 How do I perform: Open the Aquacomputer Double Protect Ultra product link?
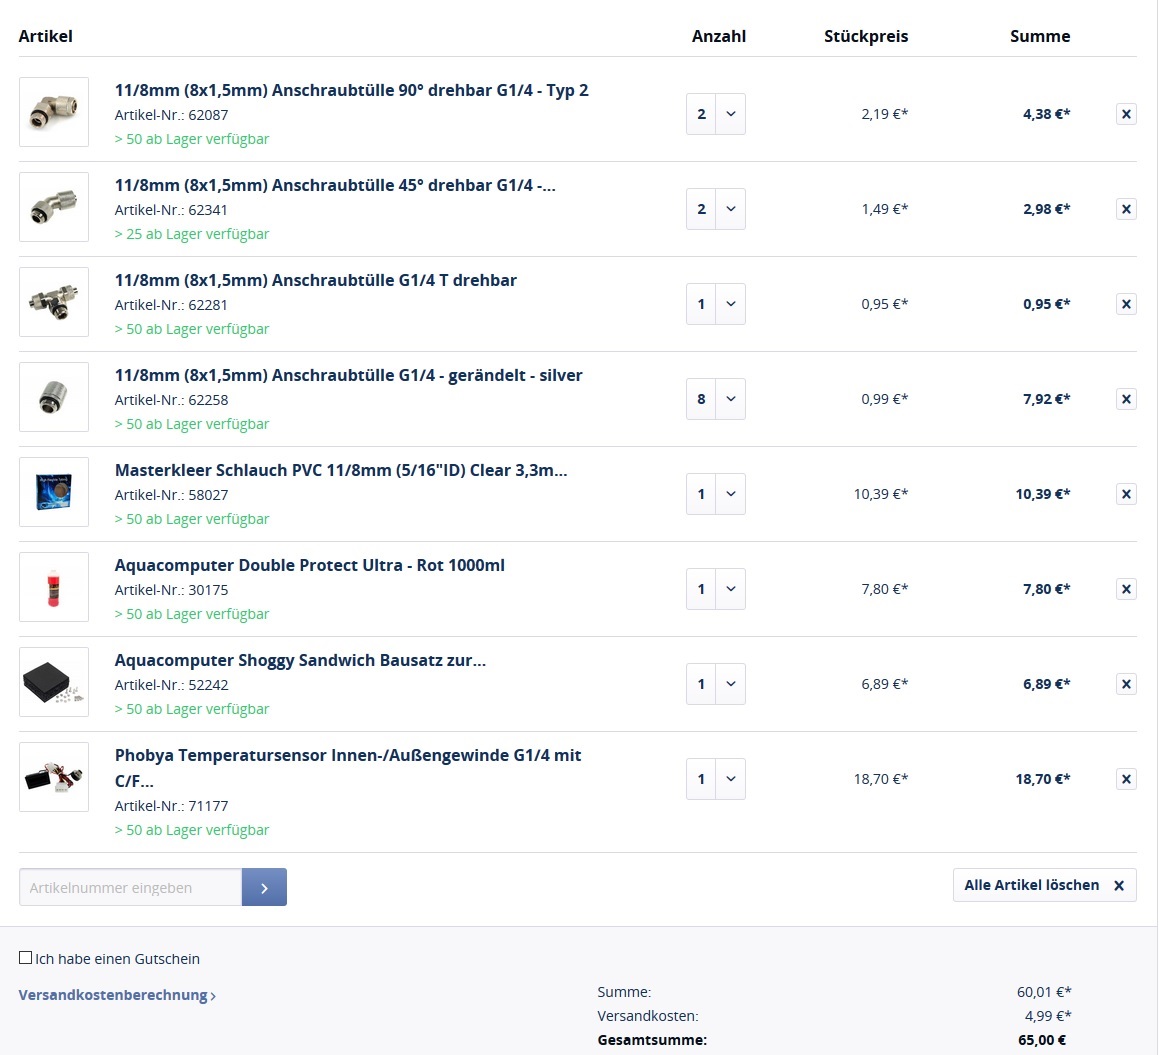[x=310, y=565]
